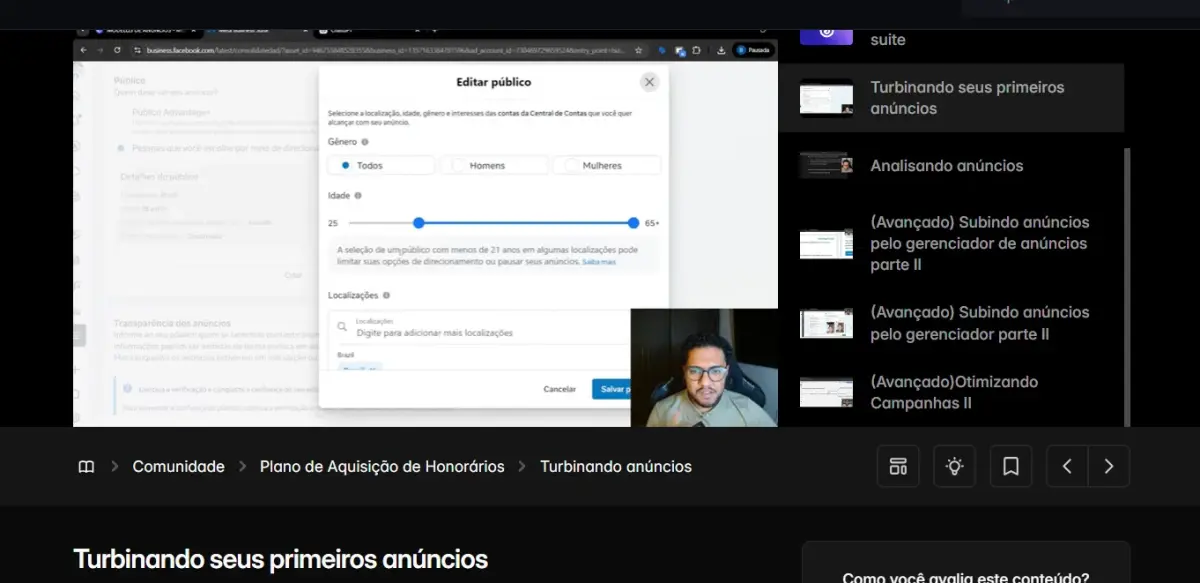1200x583 pixels.
Task: Click info icon beside Idade
Action: click(x=358, y=196)
